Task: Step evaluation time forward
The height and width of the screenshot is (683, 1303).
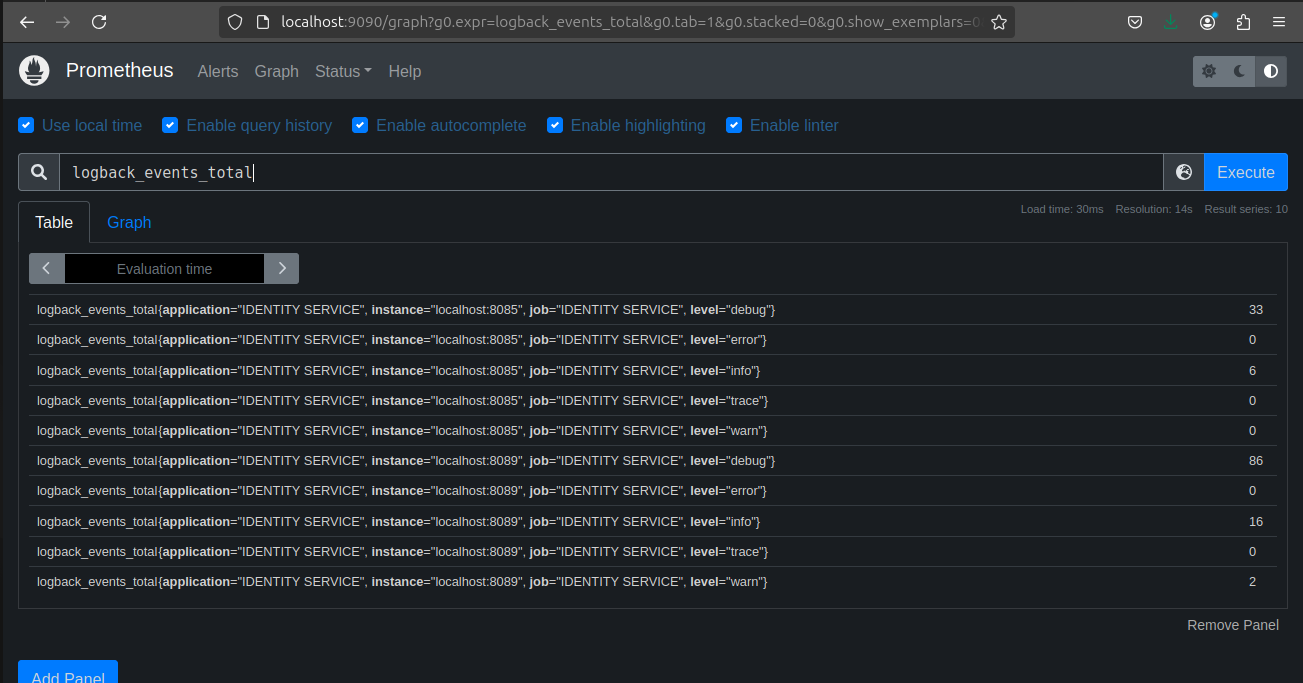Action: [x=282, y=268]
